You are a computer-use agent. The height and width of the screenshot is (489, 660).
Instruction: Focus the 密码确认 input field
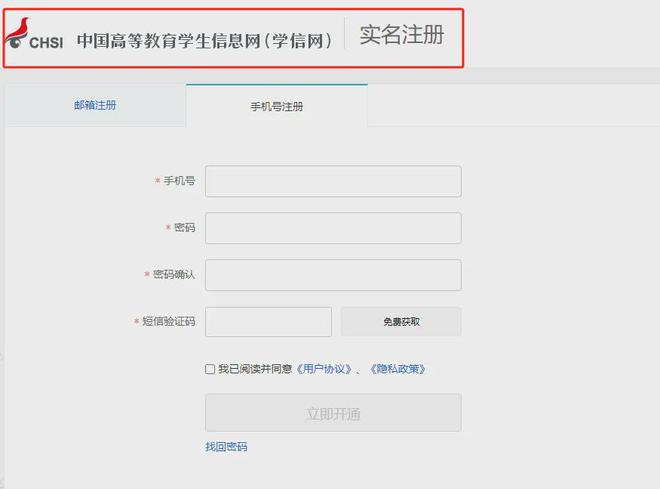[x=333, y=275]
